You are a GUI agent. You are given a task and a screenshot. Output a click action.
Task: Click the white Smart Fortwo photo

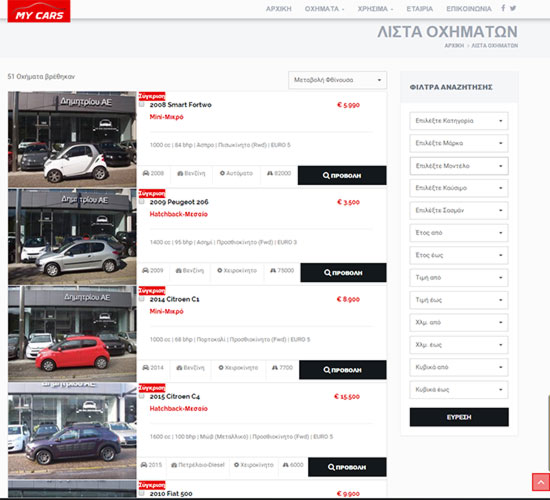pyautogui.click(x=72, y=139)
